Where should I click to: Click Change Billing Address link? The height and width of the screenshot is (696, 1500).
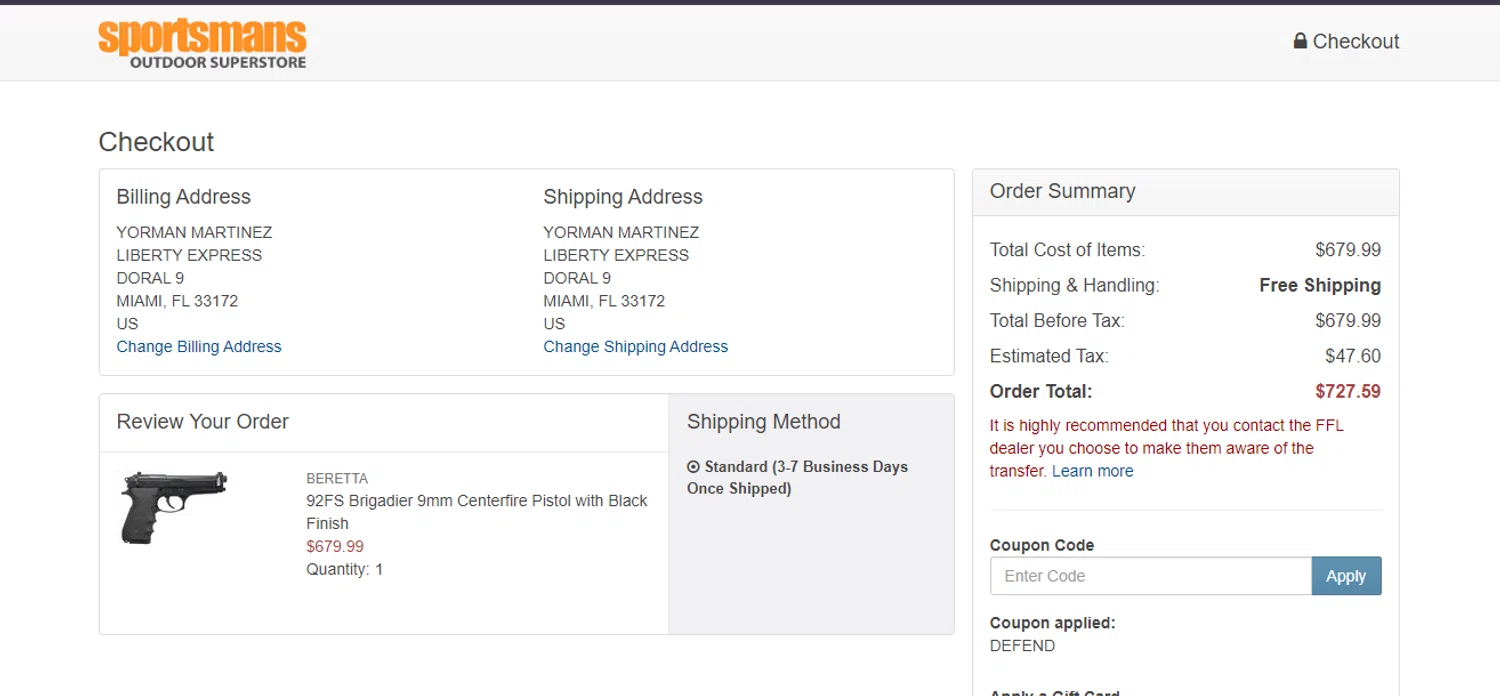(199, 347)
